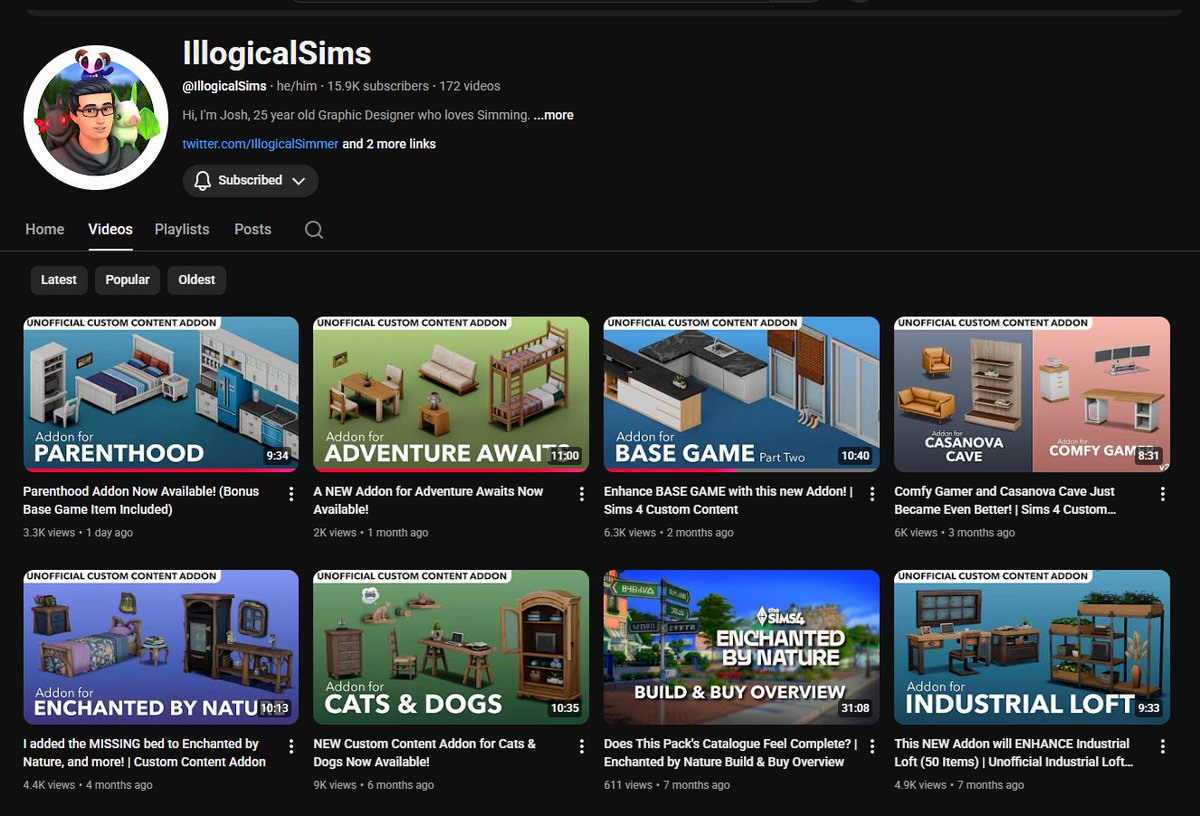Play the Parenthood addon thumbnail

(161, 394)
